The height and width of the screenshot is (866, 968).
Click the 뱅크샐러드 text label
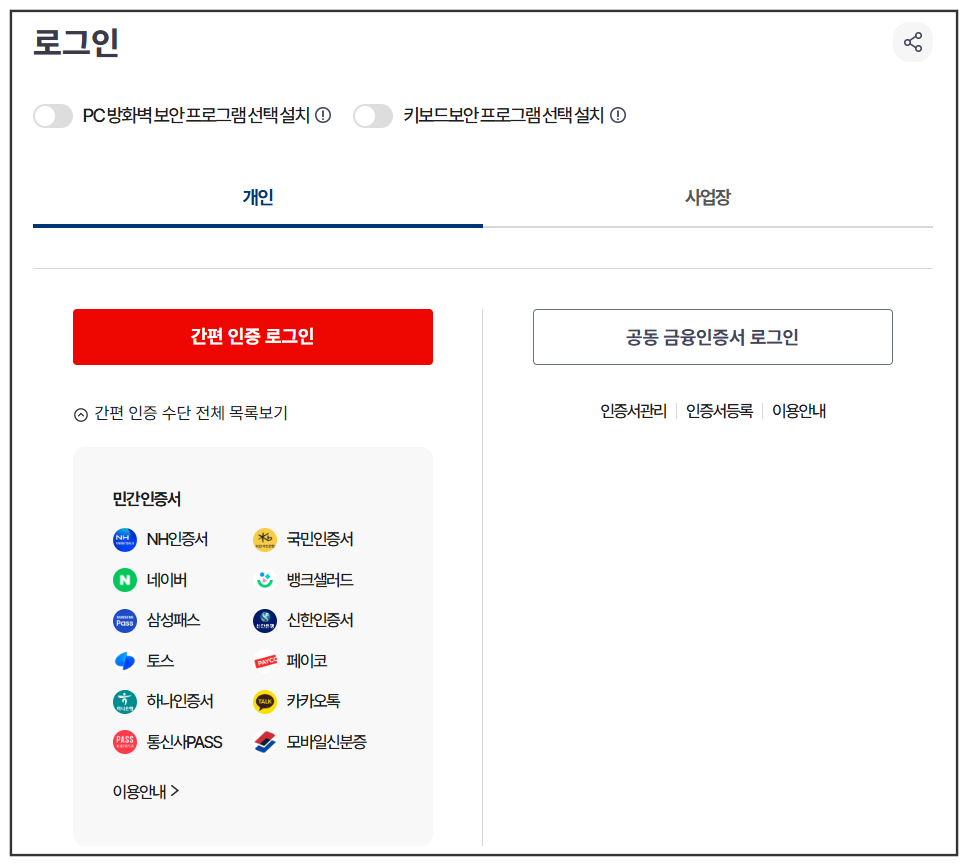coord(320,580)
